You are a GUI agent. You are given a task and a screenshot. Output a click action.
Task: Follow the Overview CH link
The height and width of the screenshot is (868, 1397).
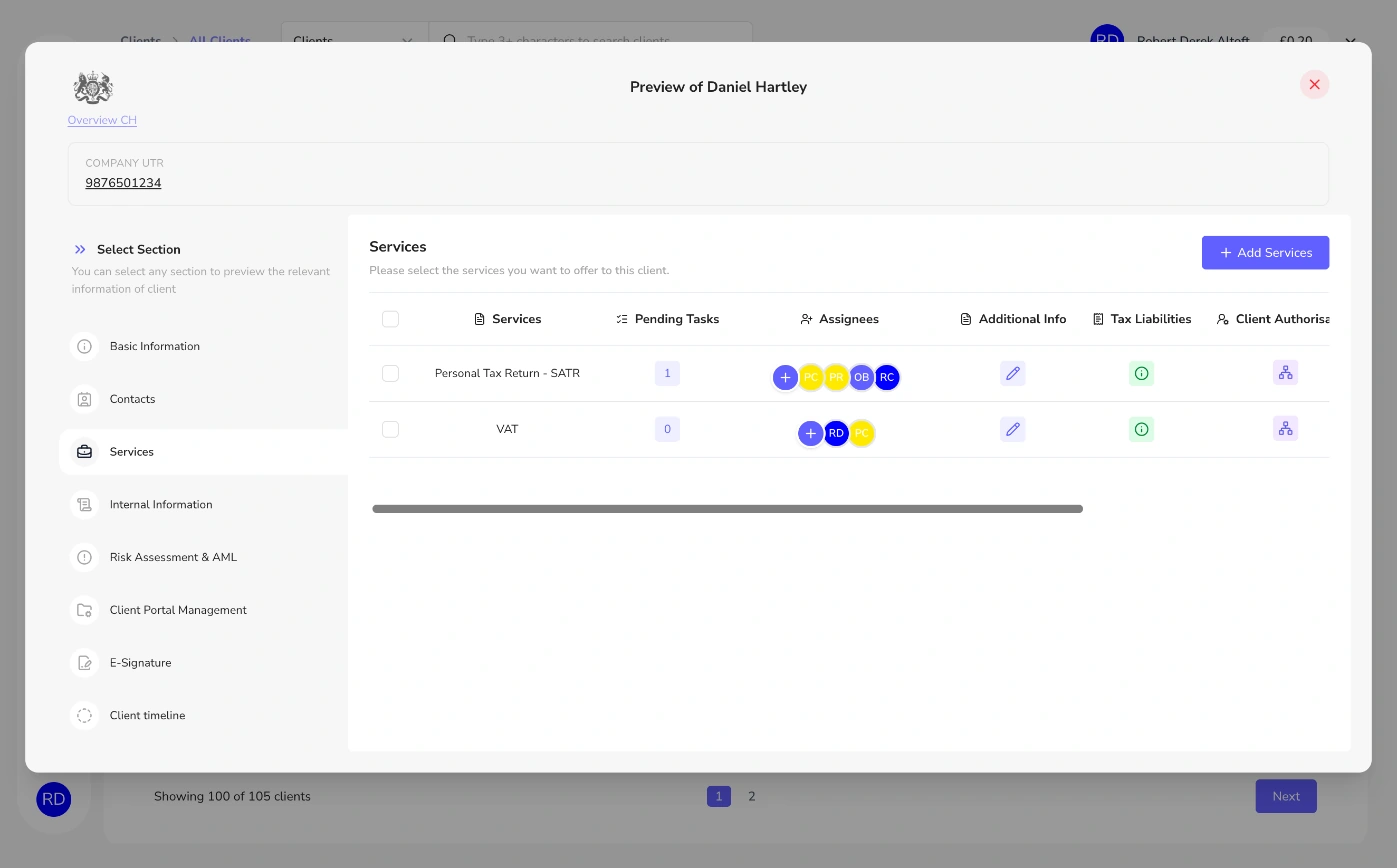click(102, 121)
